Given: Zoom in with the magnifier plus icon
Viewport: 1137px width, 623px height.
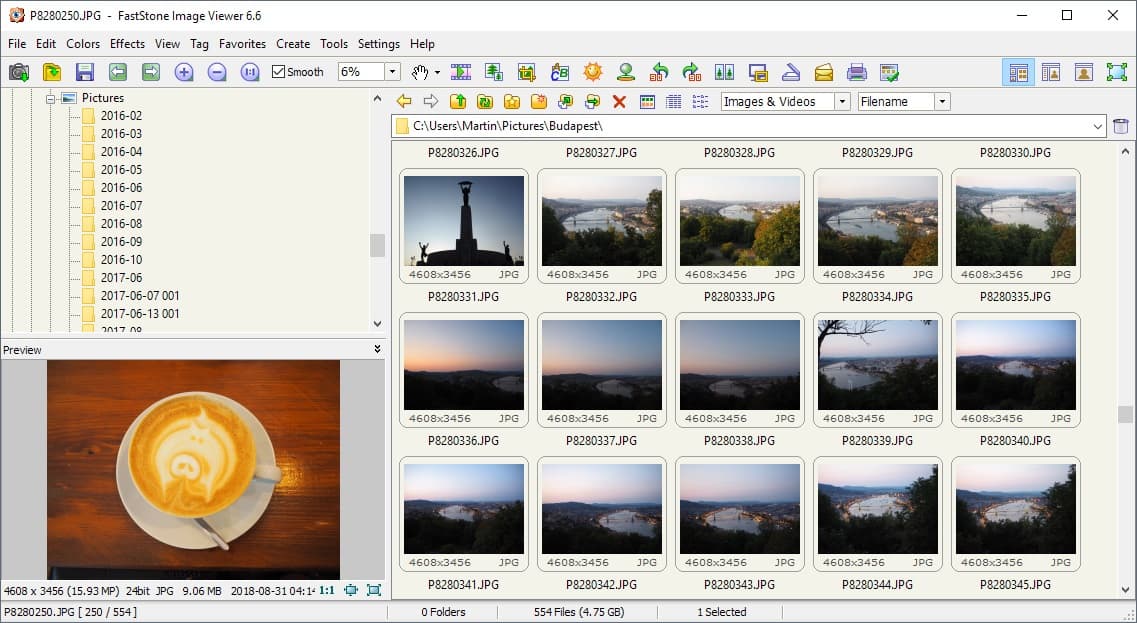Looking at the screenshot, I should (185, 72).
